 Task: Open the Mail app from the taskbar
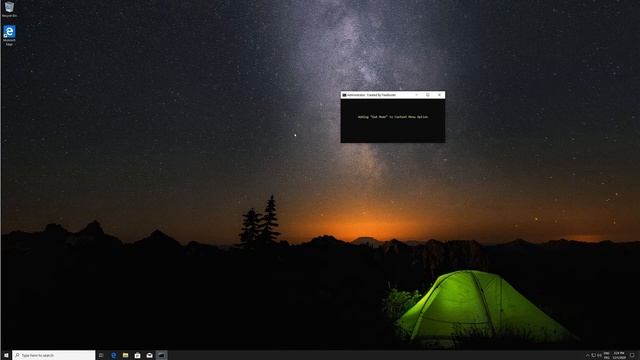coord(149,356)
